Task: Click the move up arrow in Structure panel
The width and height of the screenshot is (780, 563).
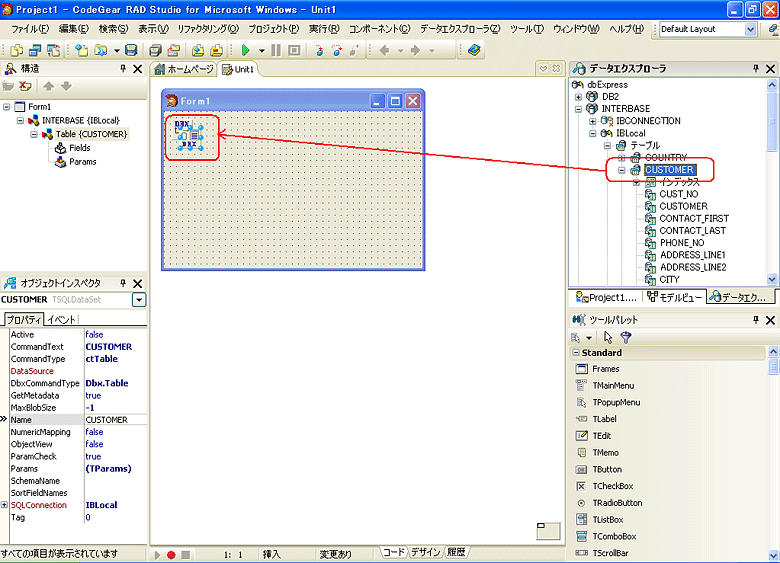Action: click(48, 86)
